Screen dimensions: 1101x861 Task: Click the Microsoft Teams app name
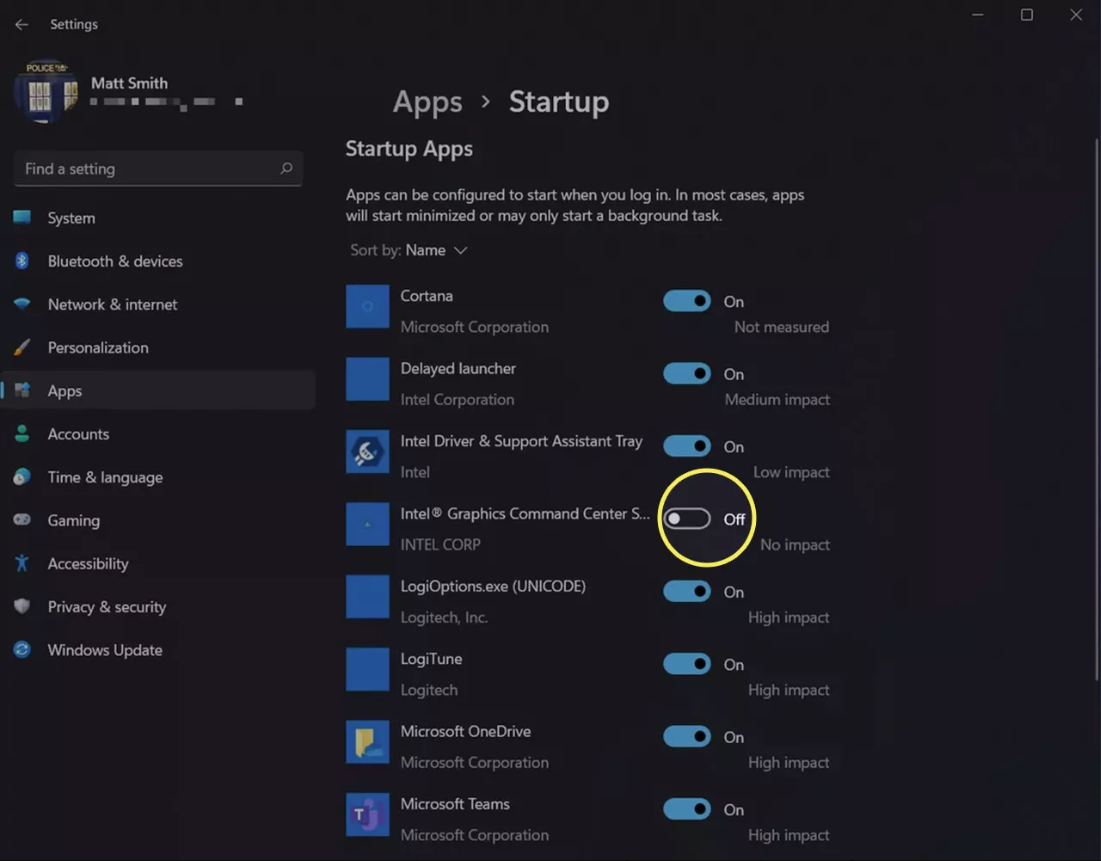click(455, 804)
